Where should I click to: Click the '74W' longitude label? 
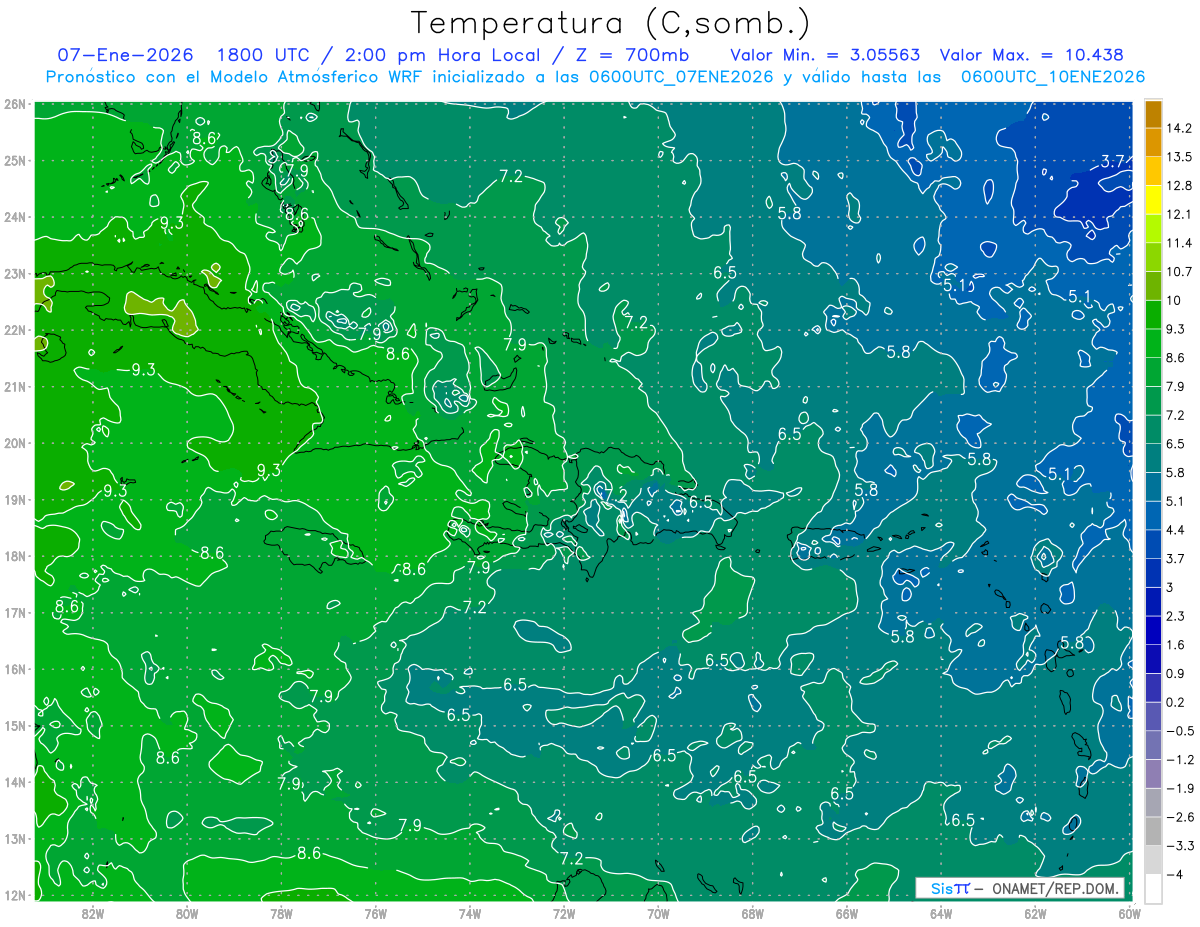tap(470, 913)
